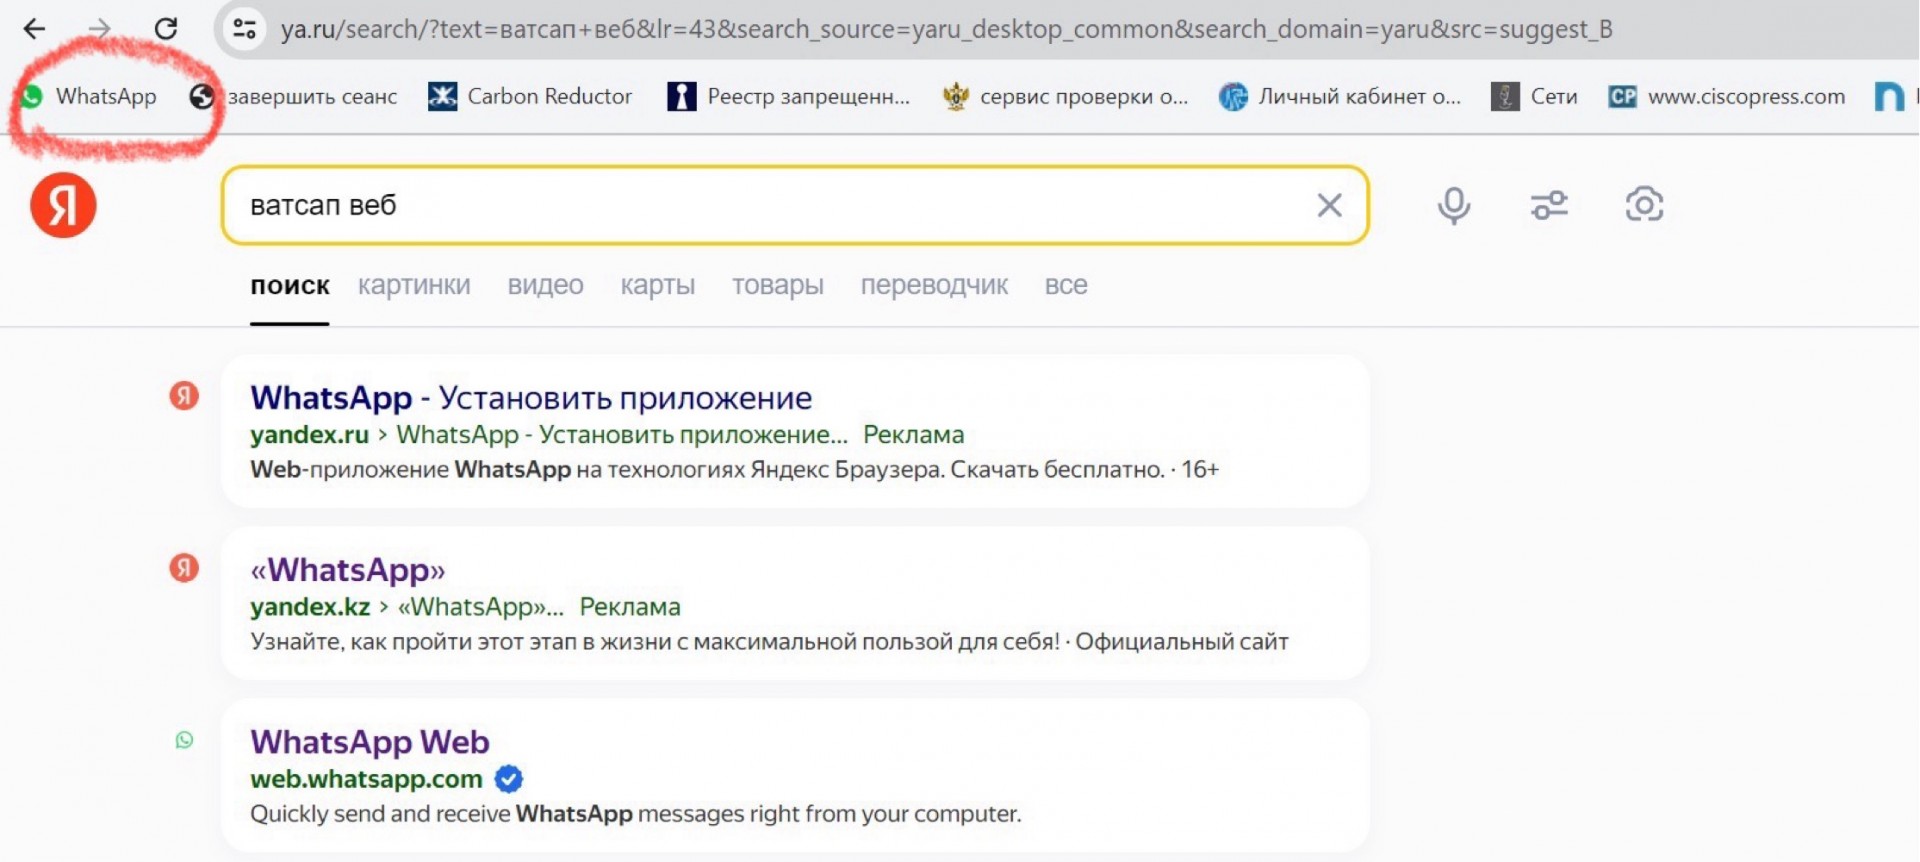Open the 'Личный кабинет о...' bookmark
The width and height of the screenshot is (1920, 862).
pyautogui.click(x=1340, y=96)
